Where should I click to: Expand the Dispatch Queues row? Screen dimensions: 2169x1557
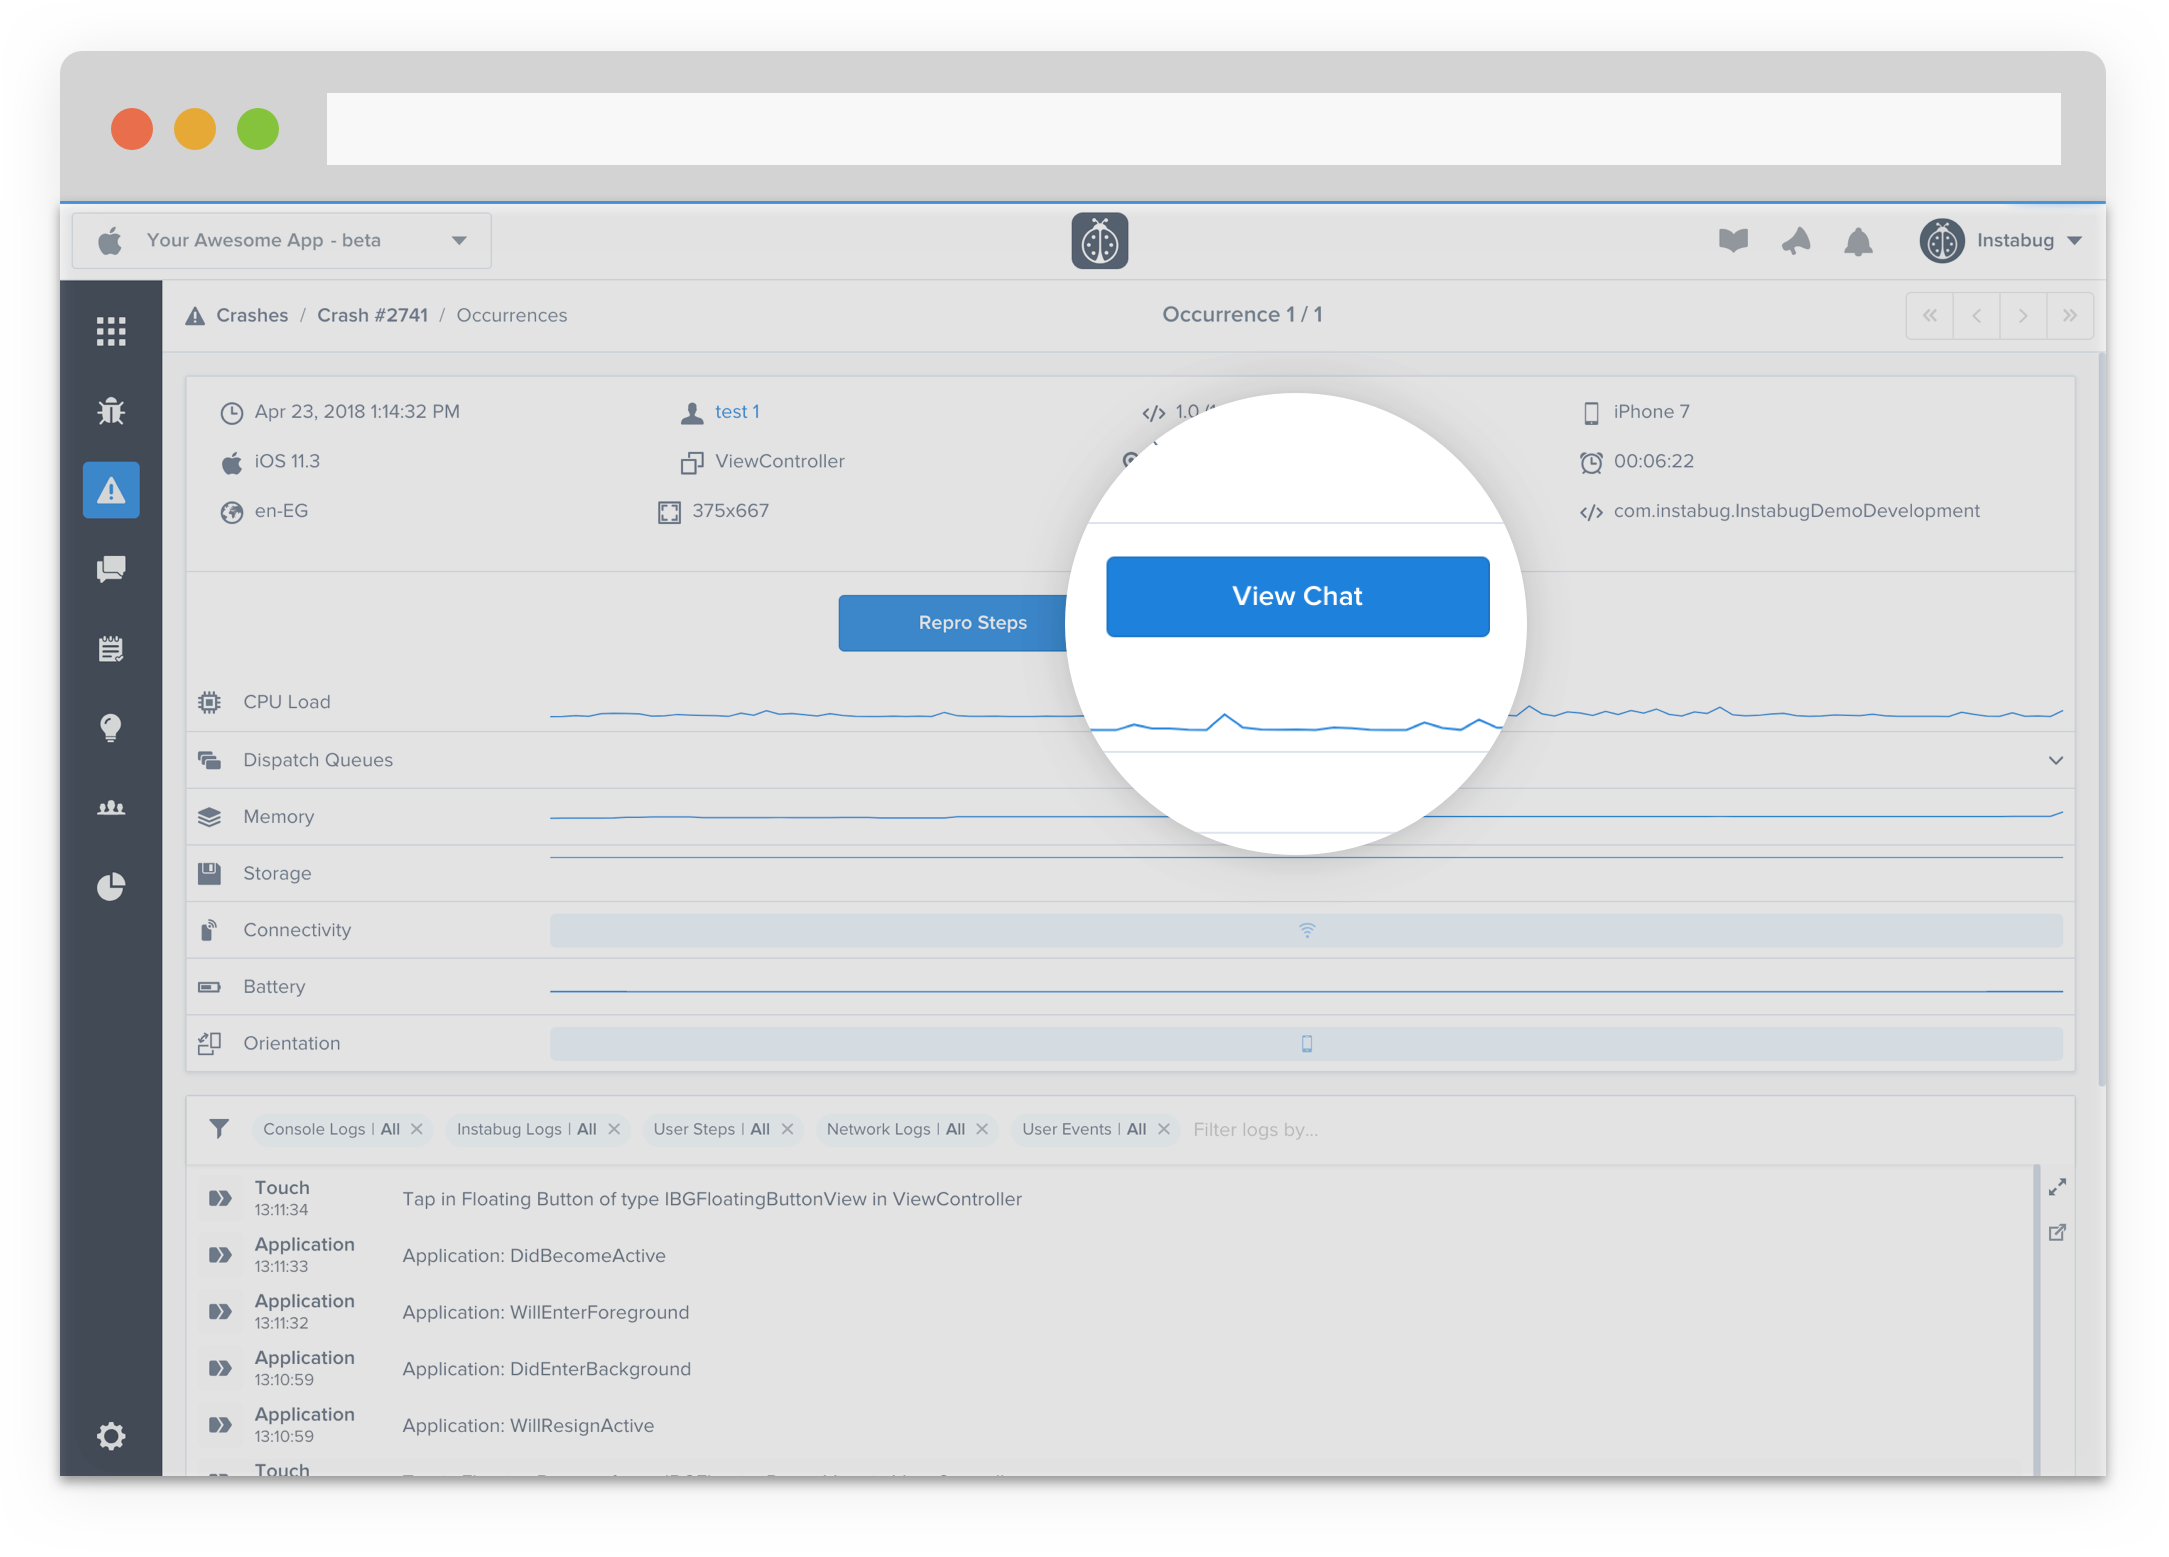2055,760
